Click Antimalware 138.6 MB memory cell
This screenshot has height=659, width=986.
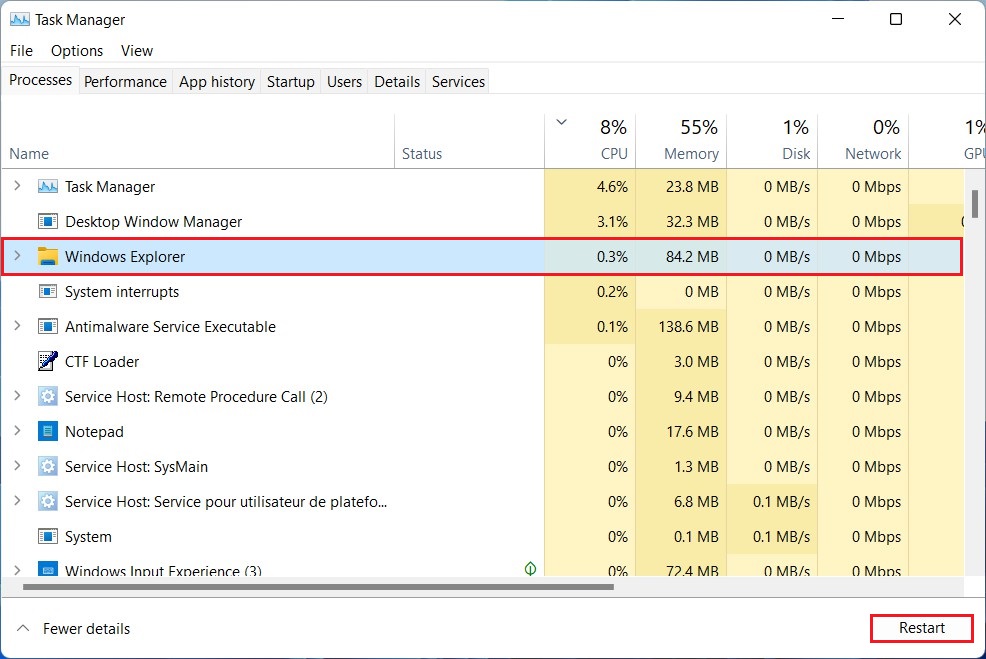(x=681, y=326)
